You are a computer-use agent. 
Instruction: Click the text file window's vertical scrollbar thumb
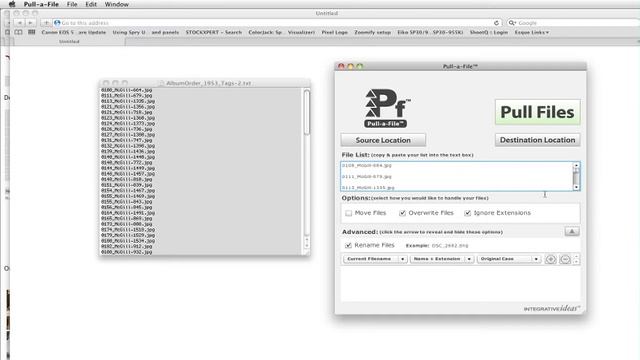(307, 112)
